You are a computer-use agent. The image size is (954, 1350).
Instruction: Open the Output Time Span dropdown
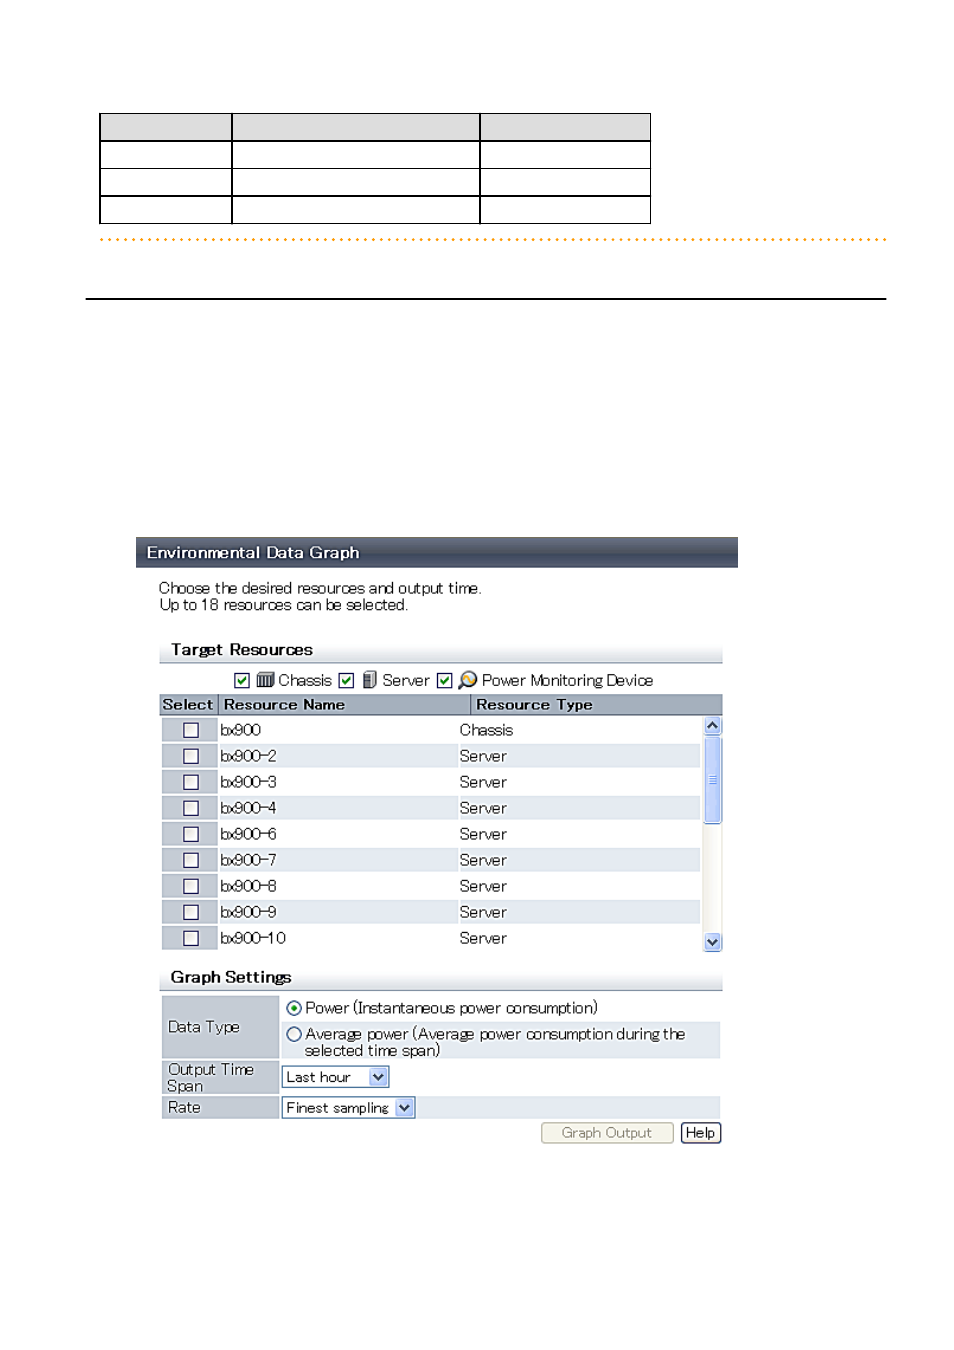pos(335,1077)
